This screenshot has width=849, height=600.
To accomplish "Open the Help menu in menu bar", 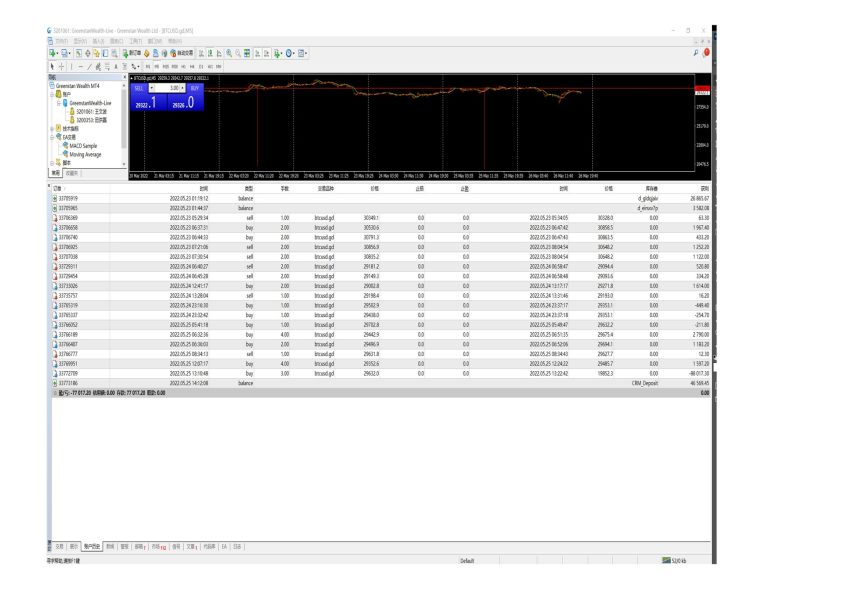I will click(174, 41).
